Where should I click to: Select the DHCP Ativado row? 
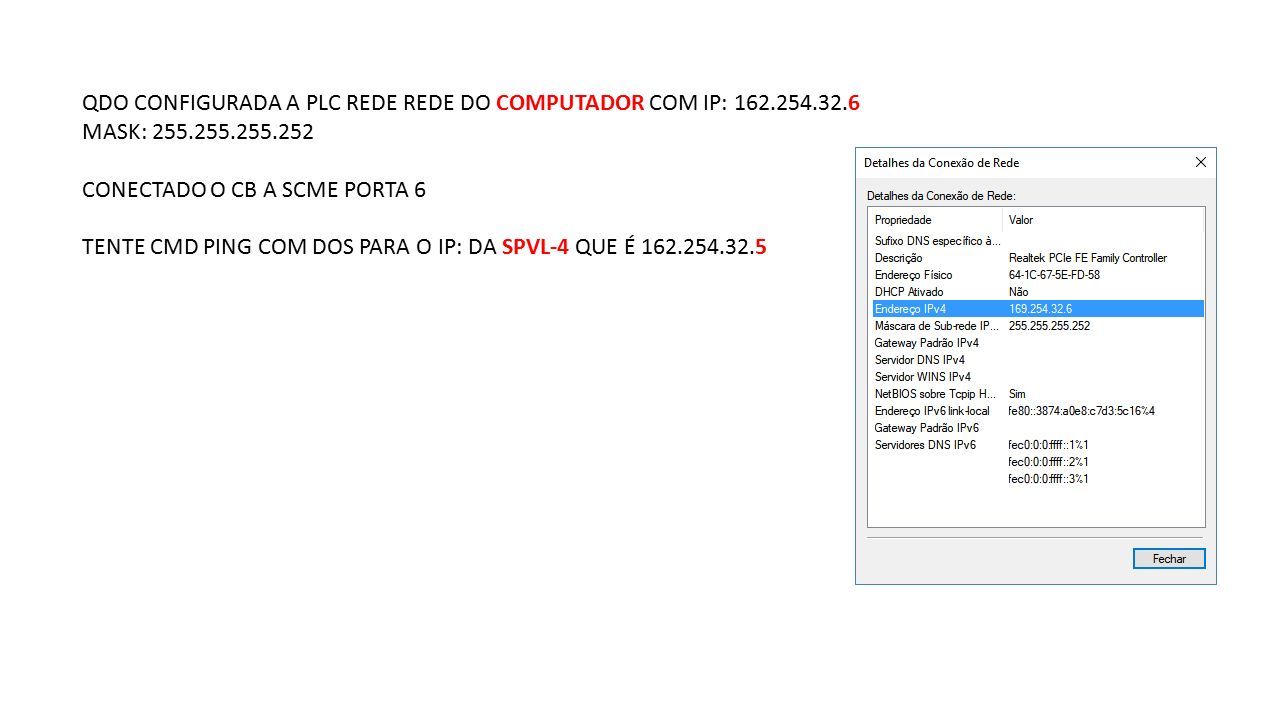pyautogui.click(x=1038, y=292)
